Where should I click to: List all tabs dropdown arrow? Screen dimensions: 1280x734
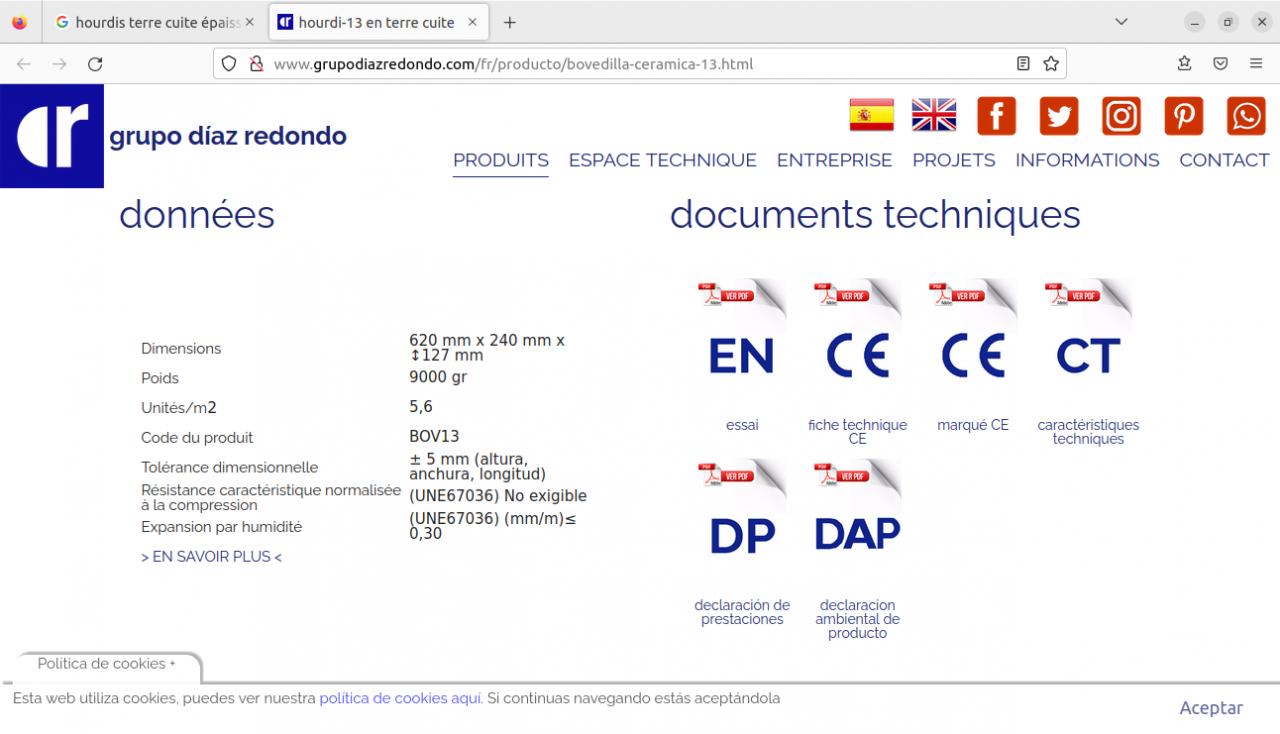point(1121,22)
